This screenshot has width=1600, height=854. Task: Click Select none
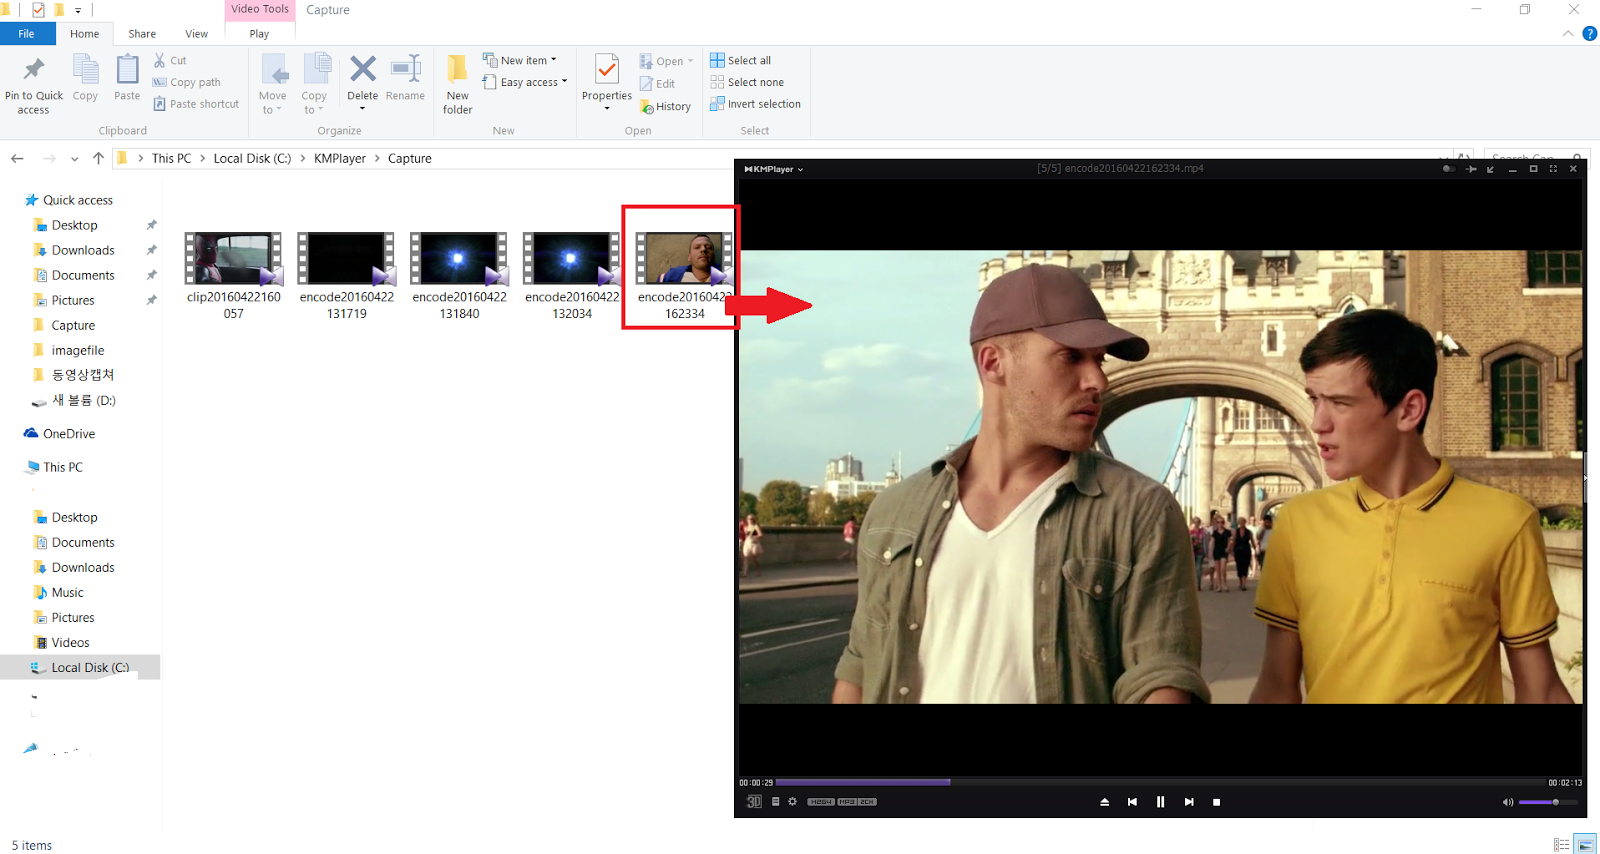747,82
